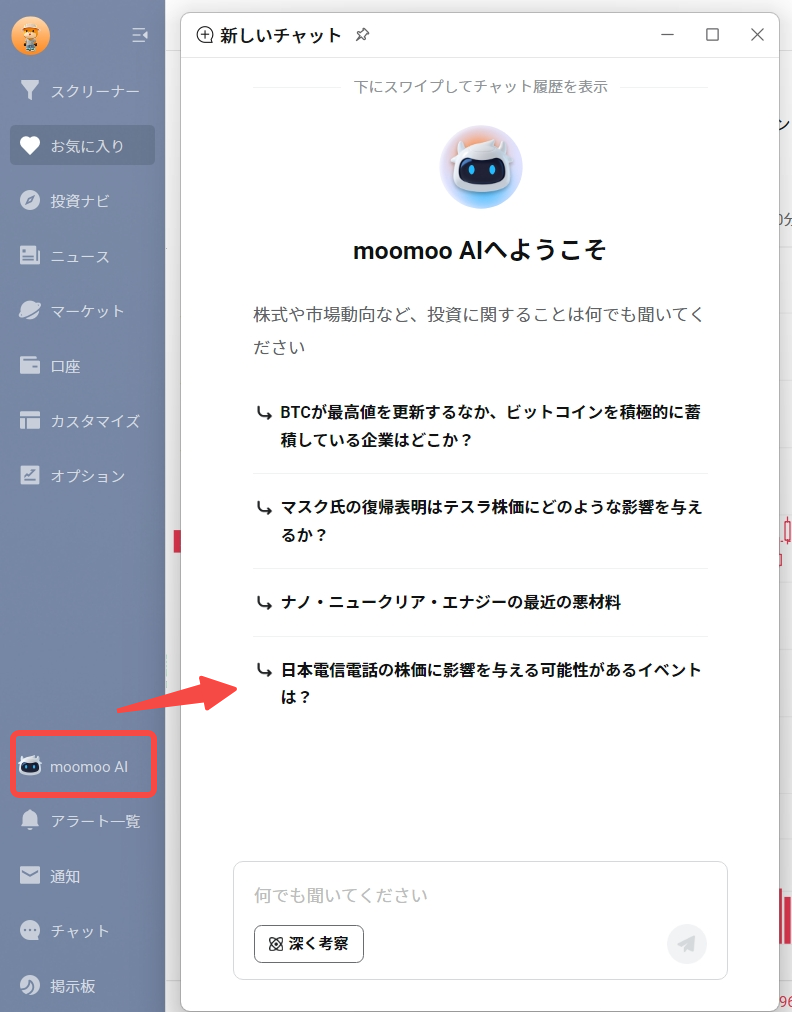Go to 投資ナビ section
The width and height of the screenshot is (792, 1012).
click(83, 201)
